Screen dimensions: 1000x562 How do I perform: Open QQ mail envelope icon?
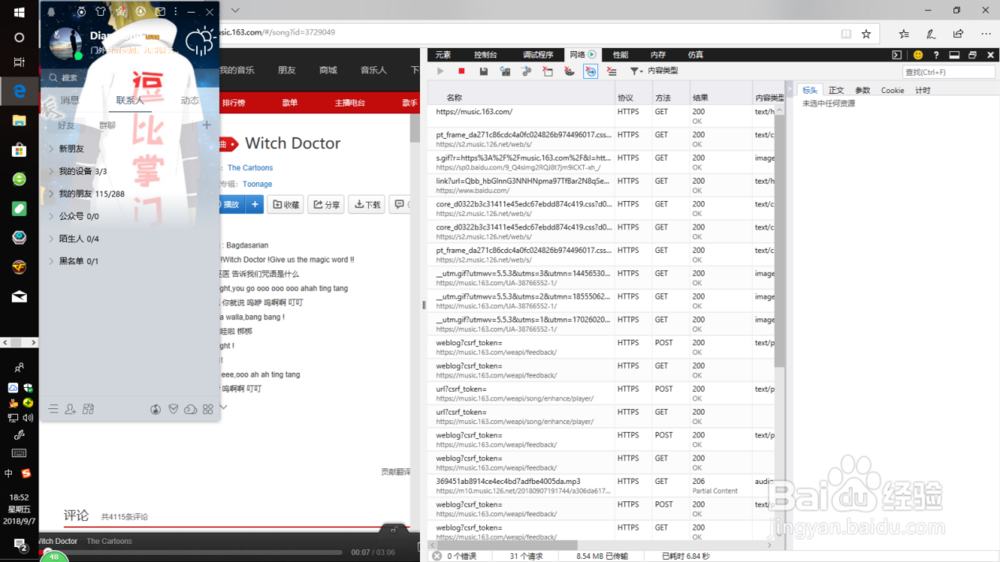click(160, 11)
